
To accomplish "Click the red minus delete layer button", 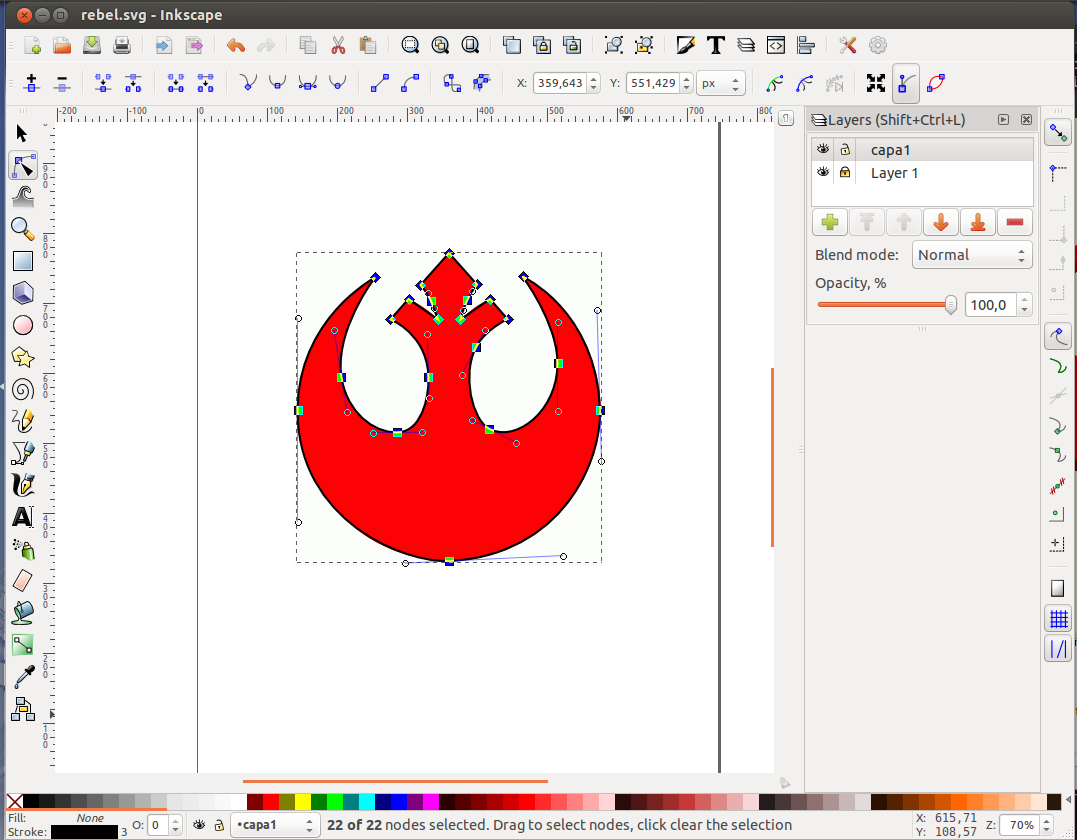I will pos(1015,222).
